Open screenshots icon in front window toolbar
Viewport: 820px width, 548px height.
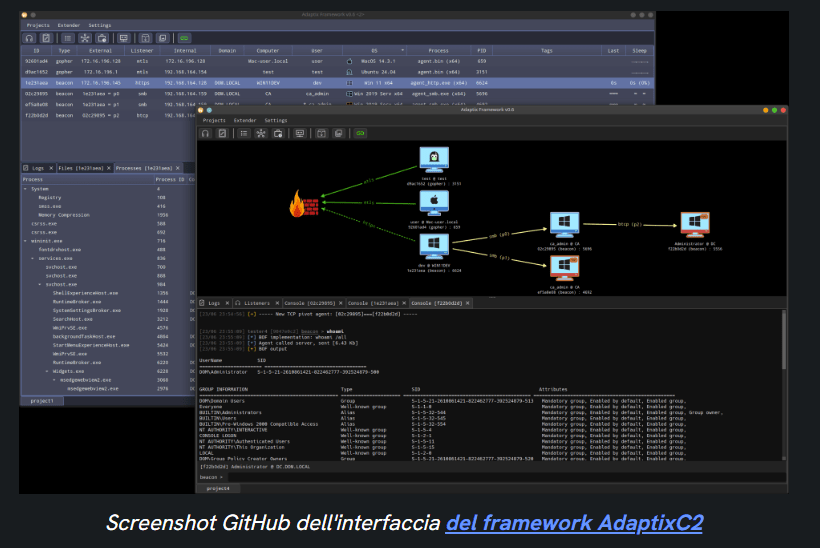[339, 133]
